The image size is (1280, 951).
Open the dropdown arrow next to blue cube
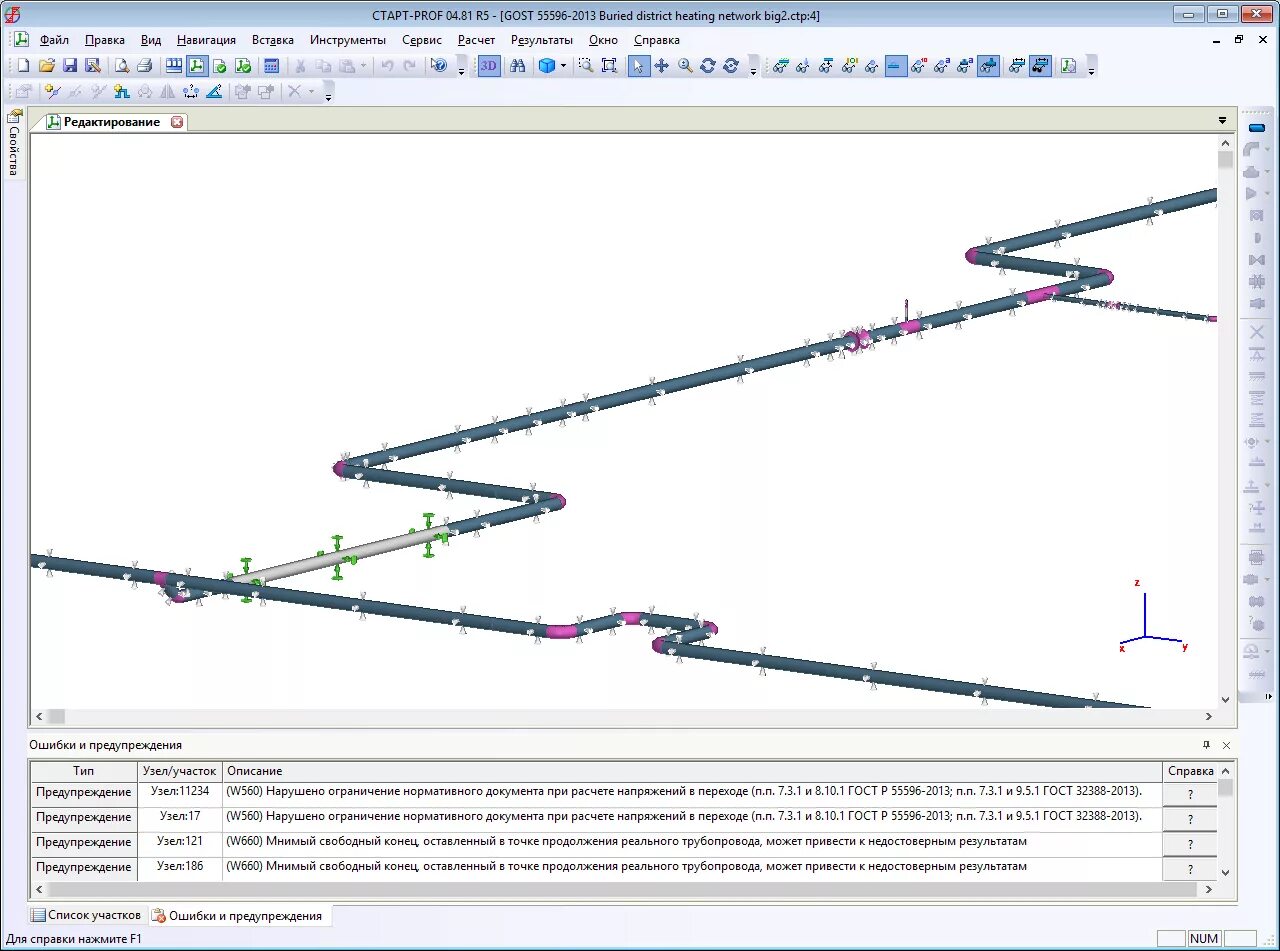[563, 66]
